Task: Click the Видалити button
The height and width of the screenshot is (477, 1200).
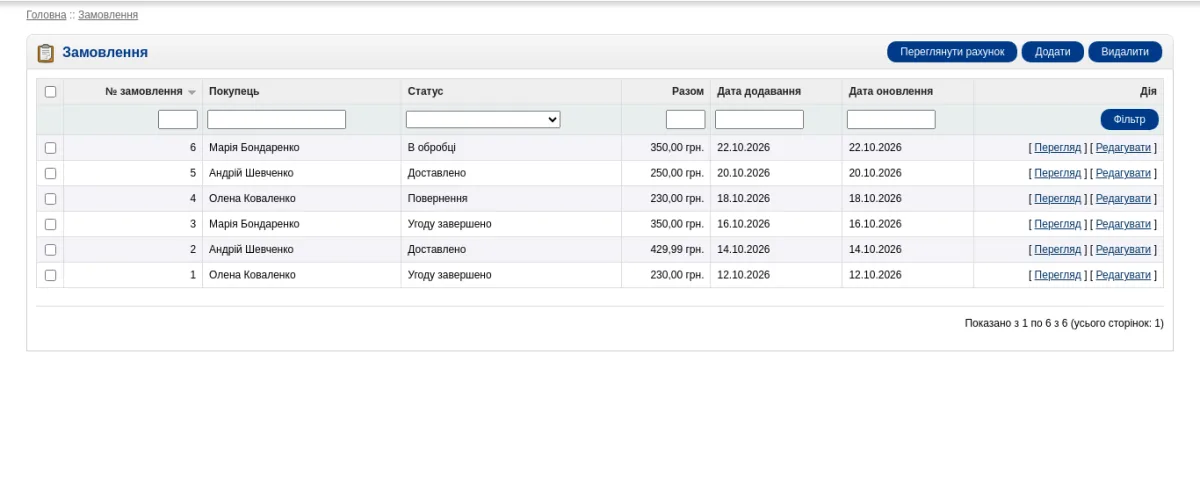Action: tap(1125, 52)
